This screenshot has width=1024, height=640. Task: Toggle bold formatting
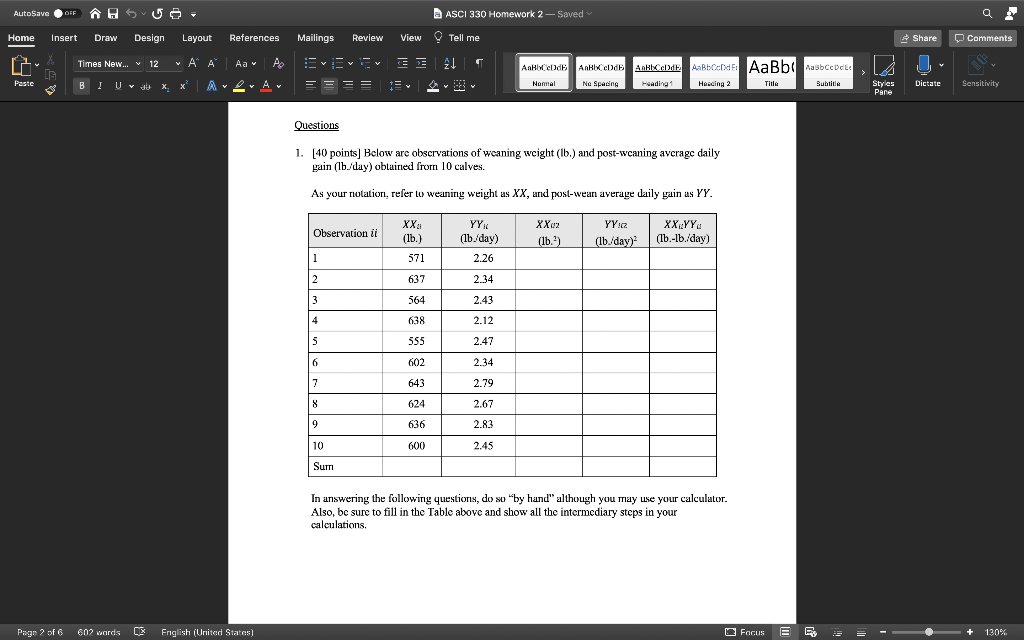pyautogui.click(x=82, y=86)
